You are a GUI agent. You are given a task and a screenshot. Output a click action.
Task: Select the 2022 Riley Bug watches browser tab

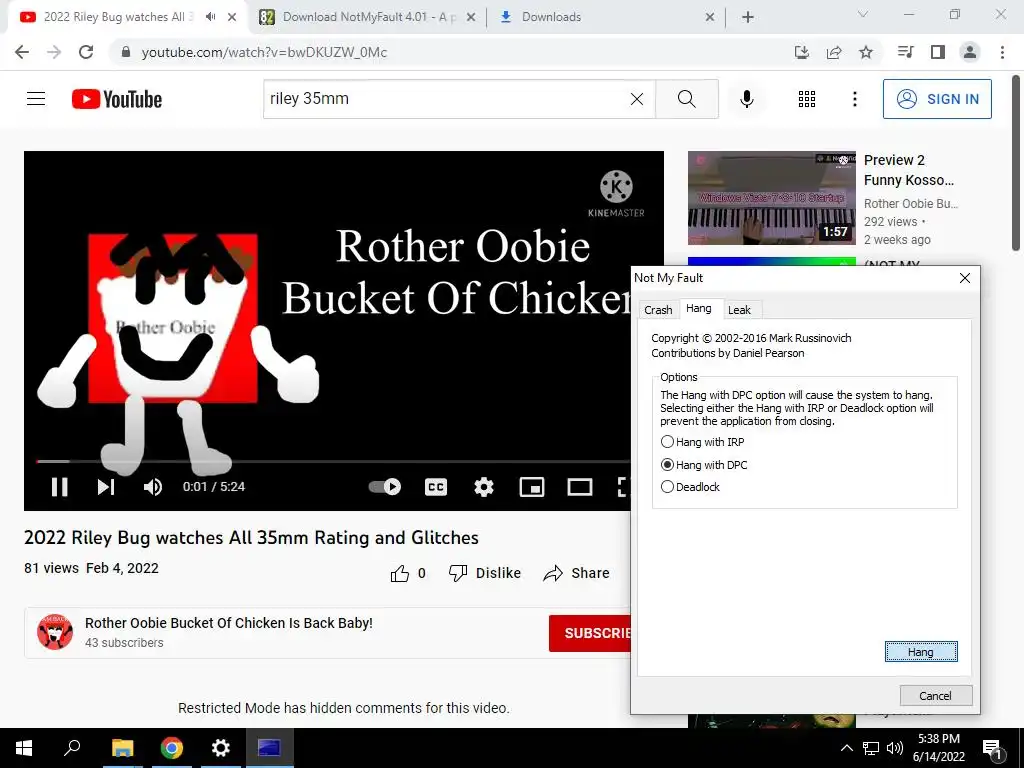(118, 17)
